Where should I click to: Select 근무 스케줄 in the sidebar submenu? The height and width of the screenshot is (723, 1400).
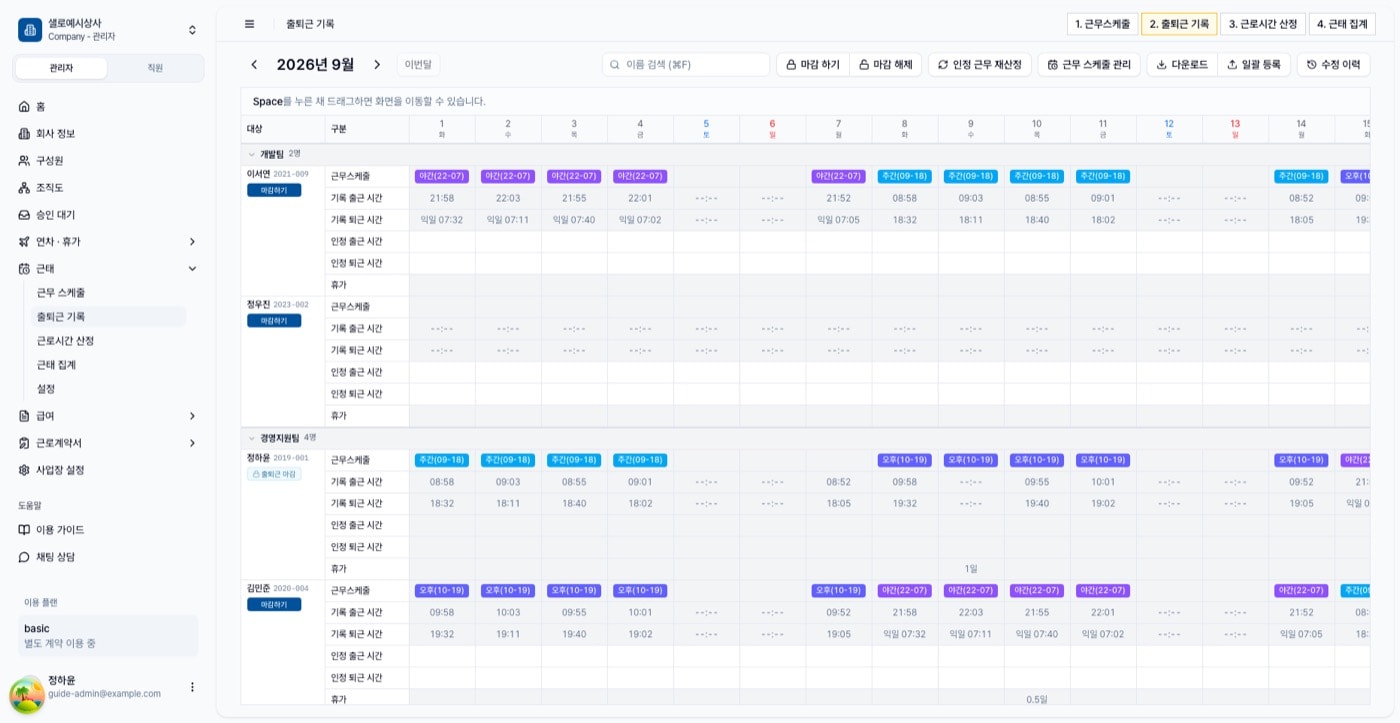pos(61,292)
